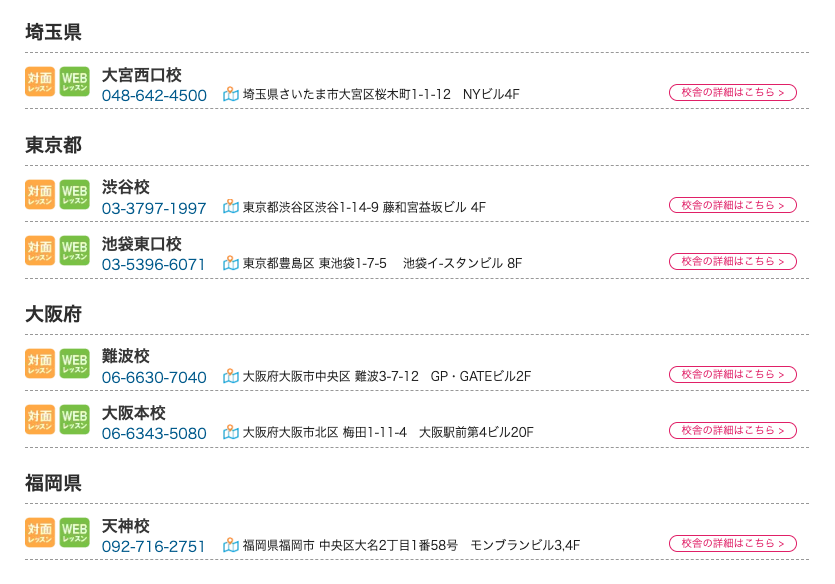Open 校舎の詳細はこちら for 天神校

733,544
